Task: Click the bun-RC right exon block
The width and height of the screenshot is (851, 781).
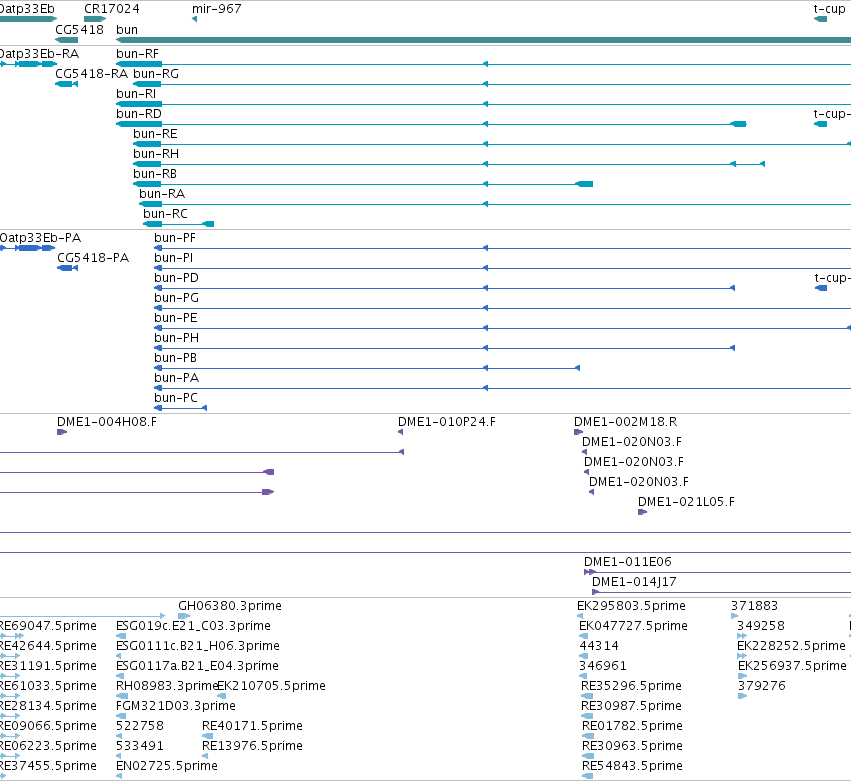Action: point(208,224)
